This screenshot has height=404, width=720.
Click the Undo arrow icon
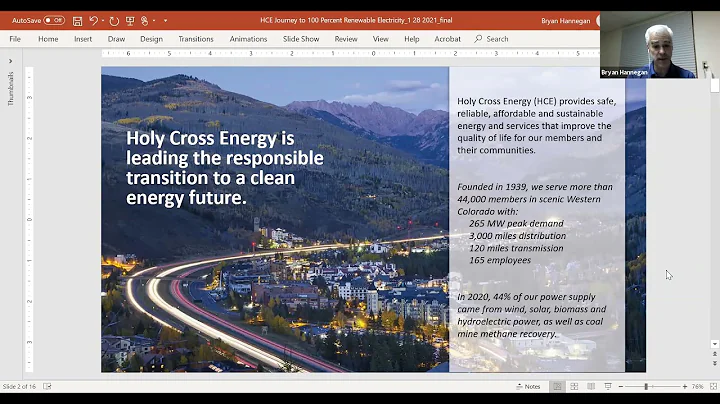click(x=93, y=21)
